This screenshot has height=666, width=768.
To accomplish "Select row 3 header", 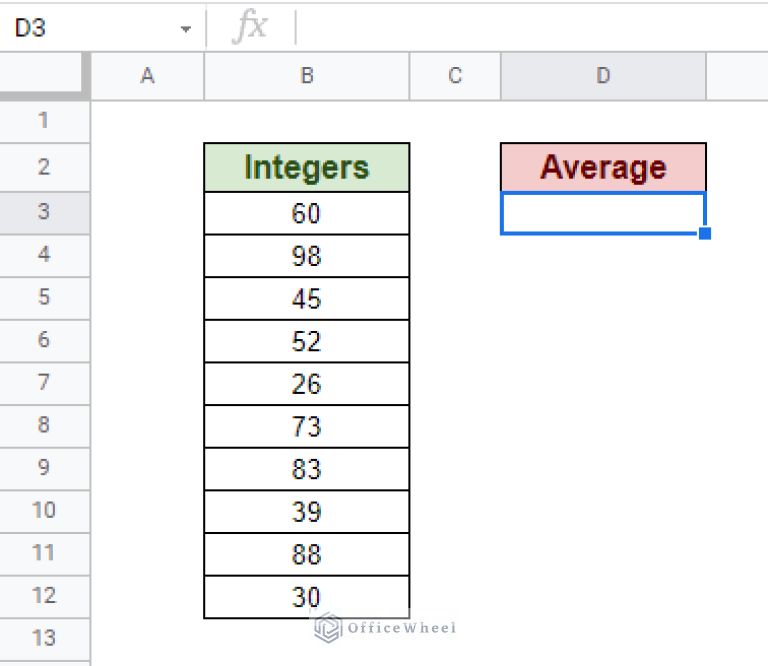I will coord(44,212).
